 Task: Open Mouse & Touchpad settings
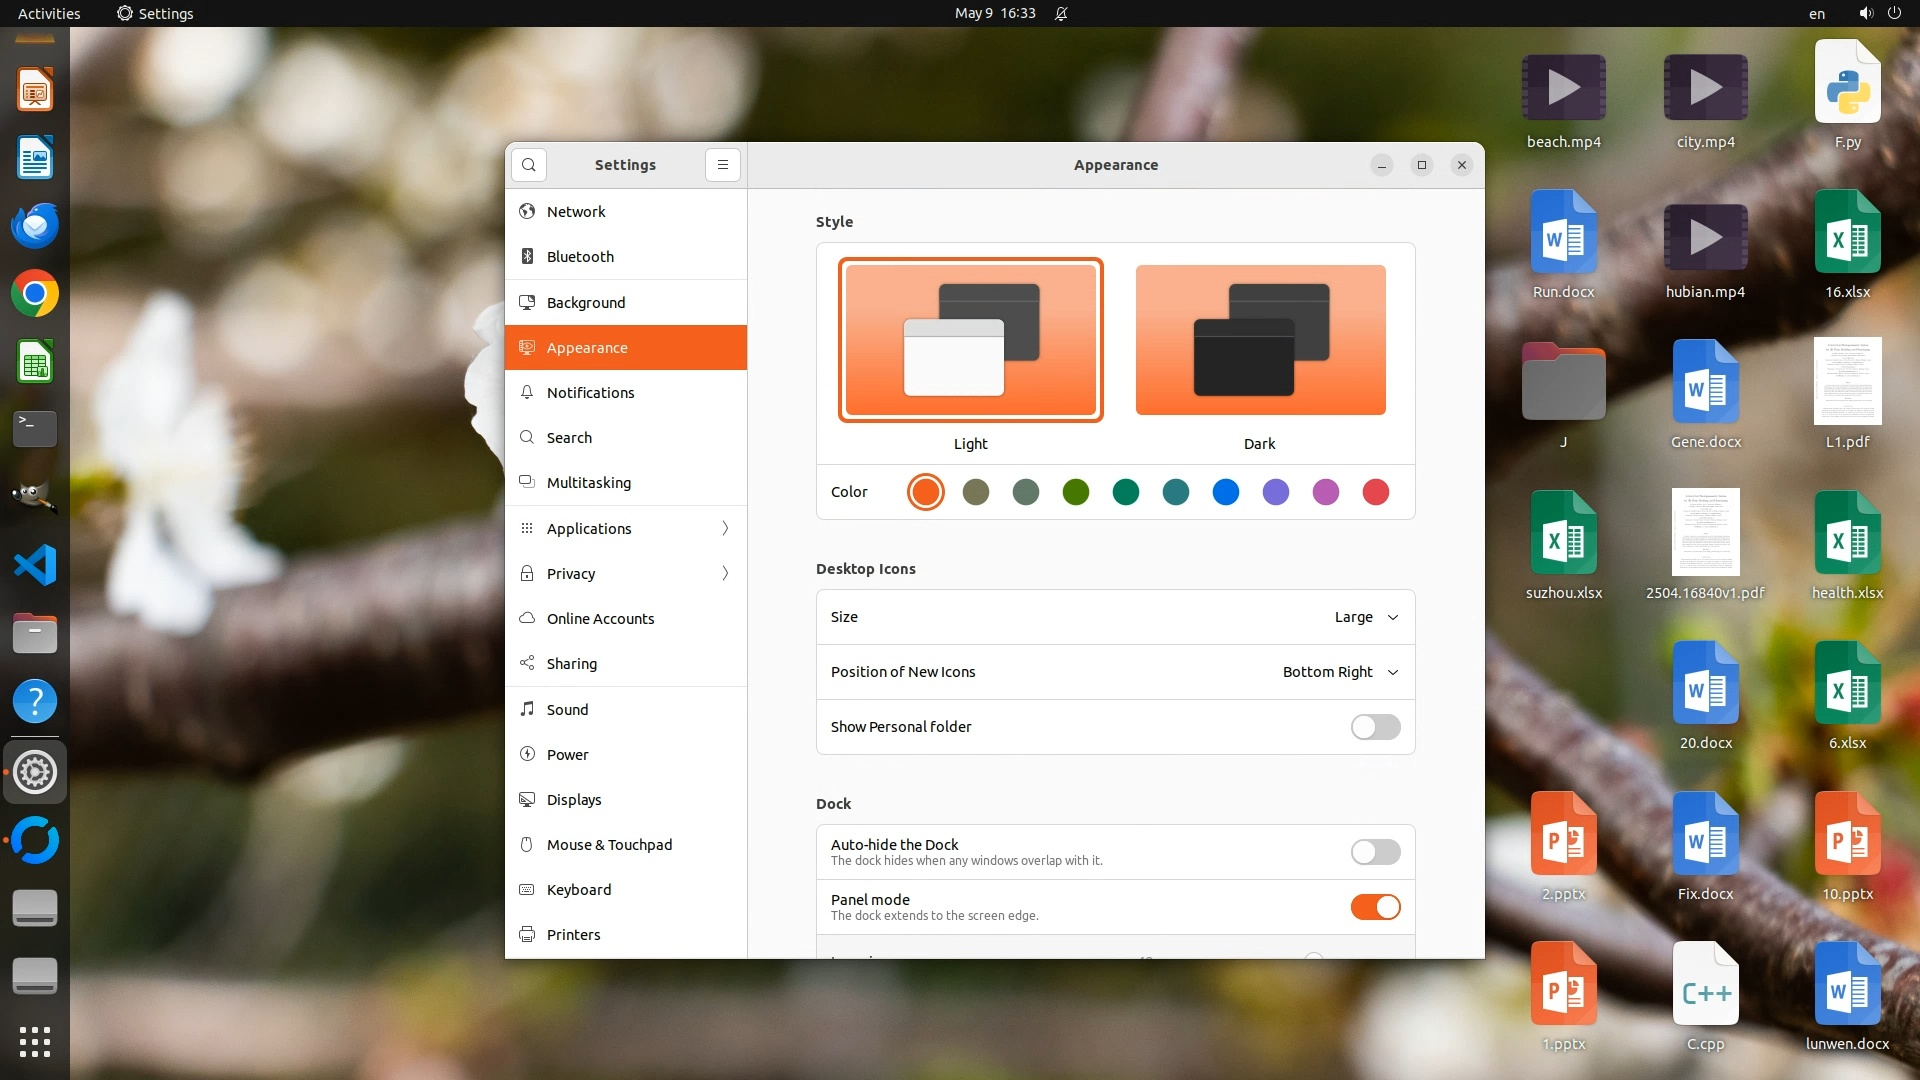coord(609,845)
